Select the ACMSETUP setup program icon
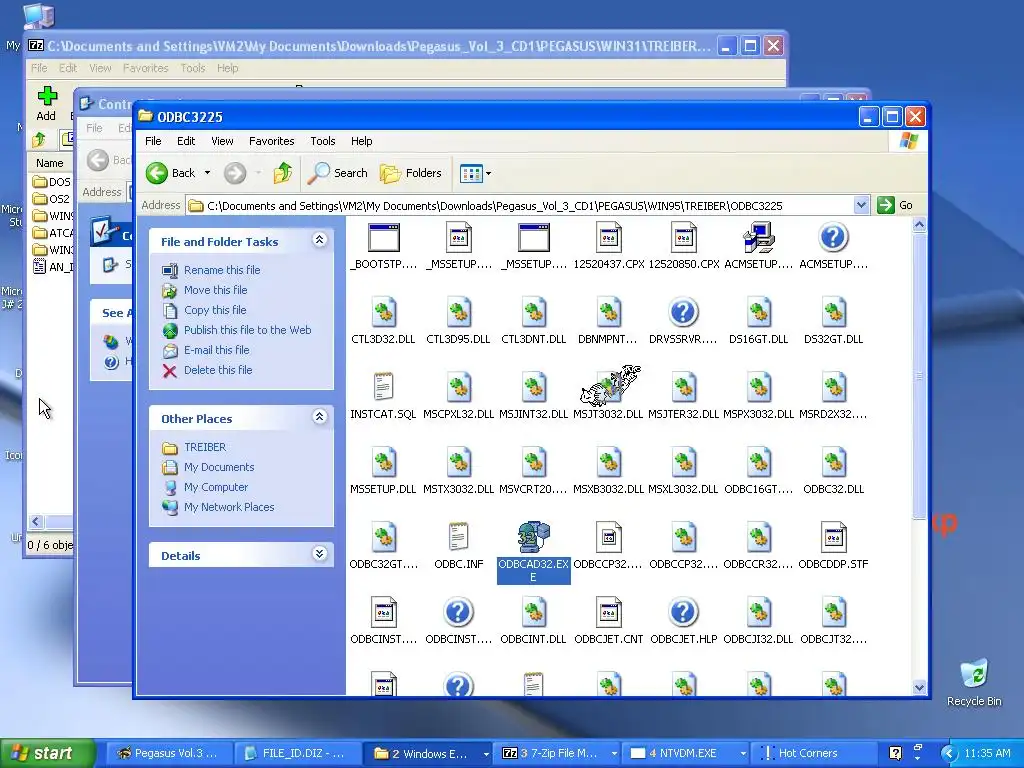Image resolution: width=1024 pixels, height=768 pixels. (x=758, y=237)
